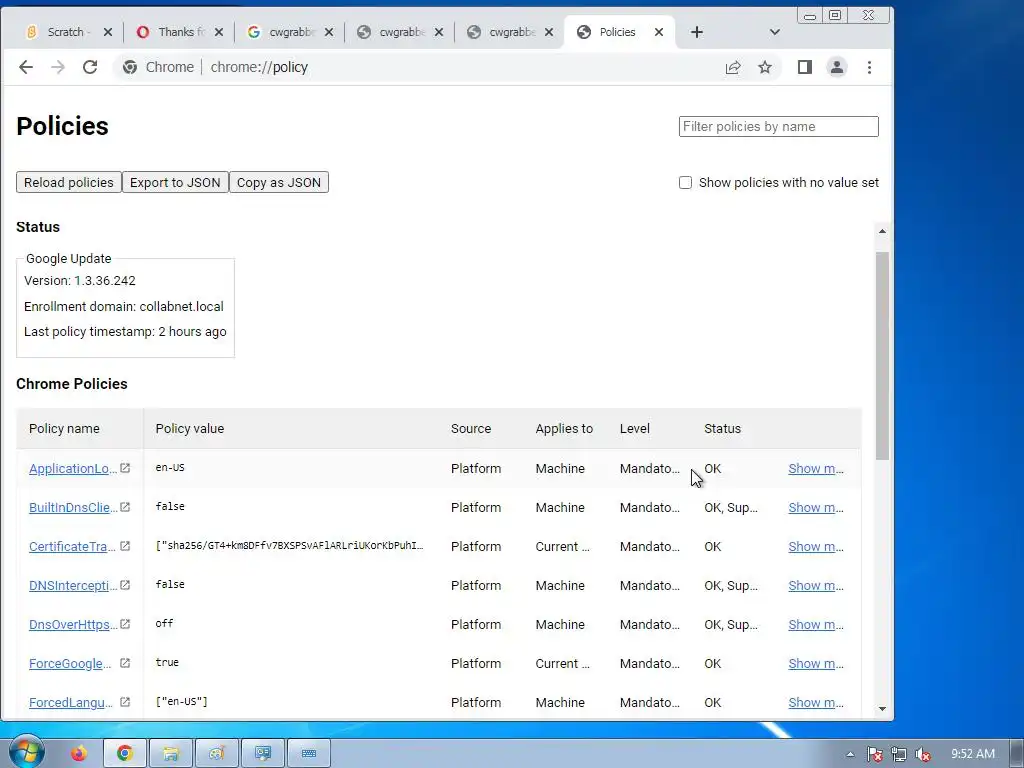The height and width of the screenshot is (768, 1024).
Task: Expand Show more for CertificateTra... row
Action: pos(816,547)
